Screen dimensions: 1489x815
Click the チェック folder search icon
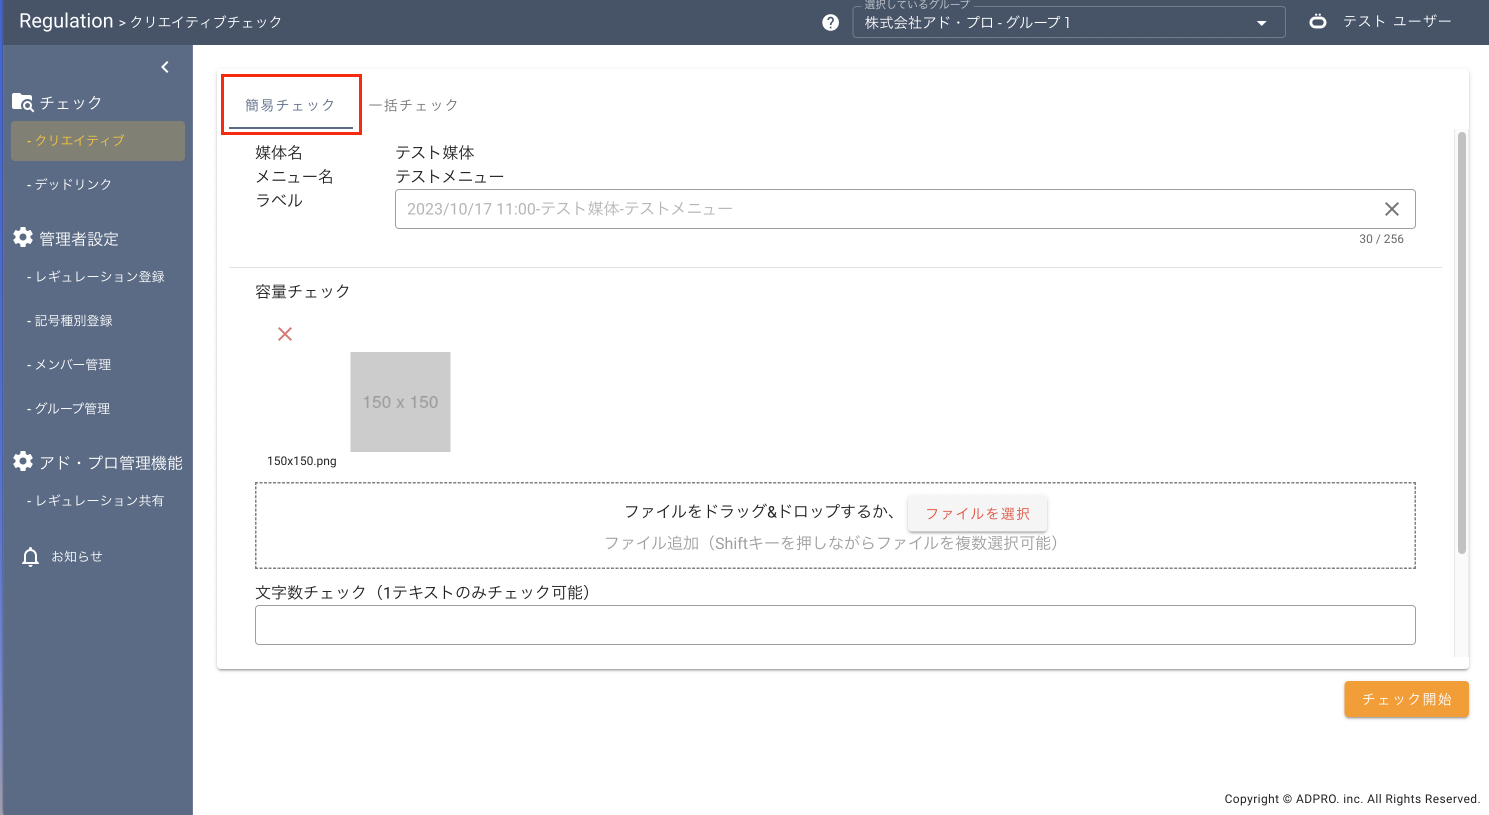22,102
